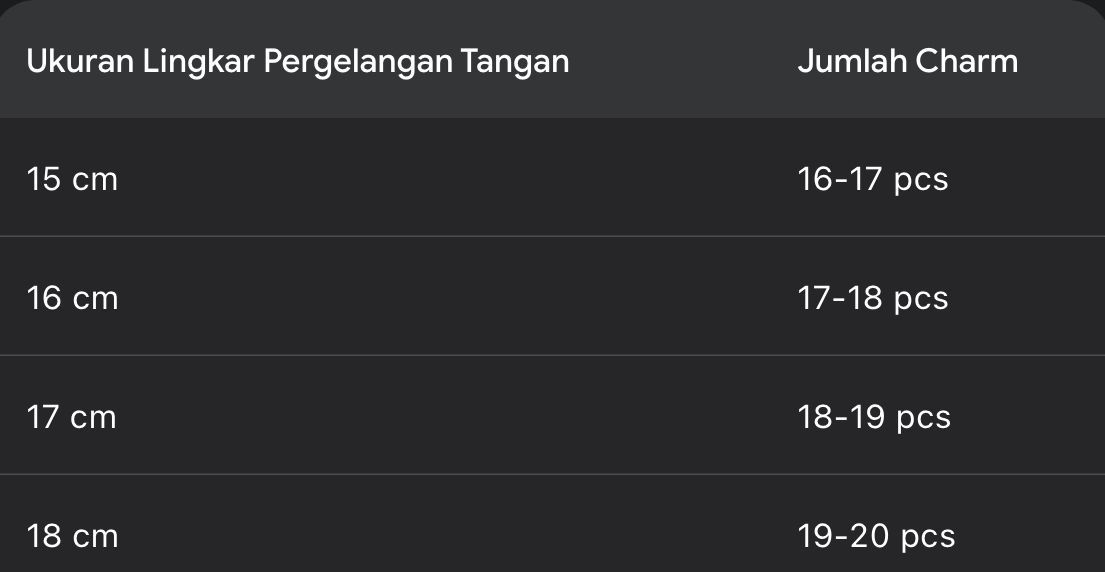Click the word "Ukuran" in the table header
The image size is (1105, 572).
(x=80, y=62)
